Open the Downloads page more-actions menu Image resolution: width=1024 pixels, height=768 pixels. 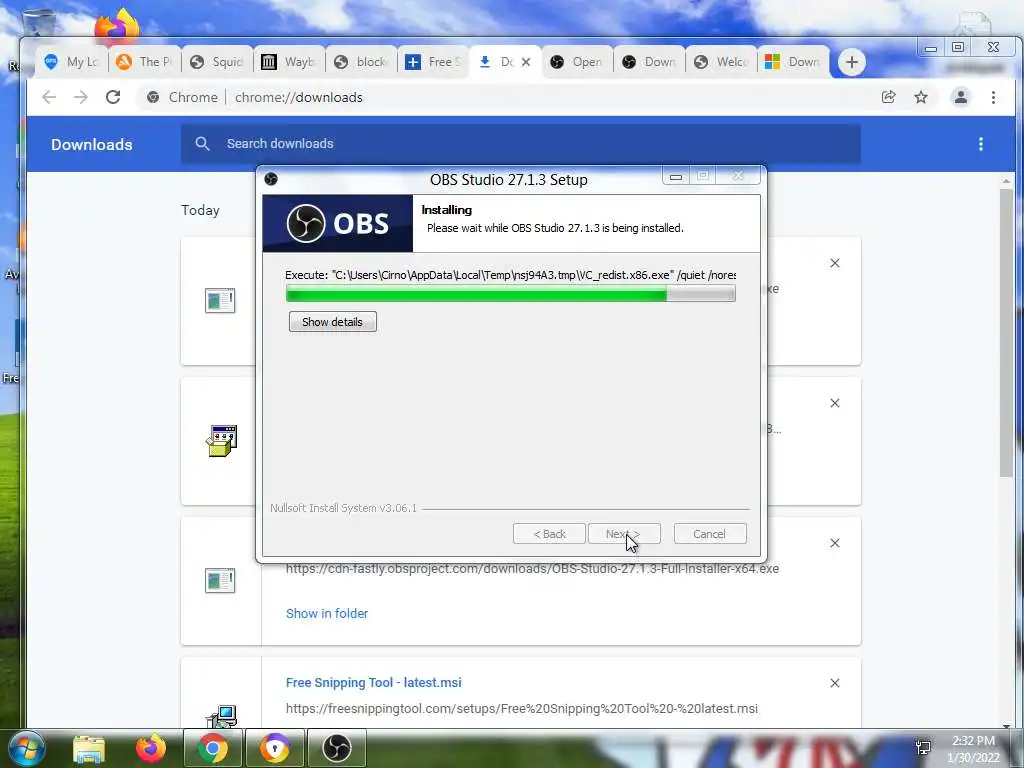click(x=980, y=144)
